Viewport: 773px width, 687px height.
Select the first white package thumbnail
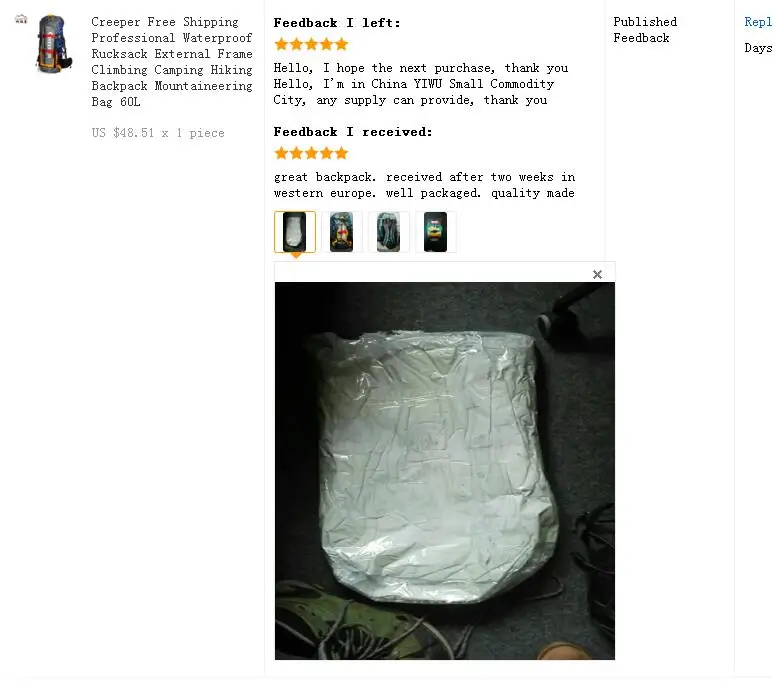point(295,232)
